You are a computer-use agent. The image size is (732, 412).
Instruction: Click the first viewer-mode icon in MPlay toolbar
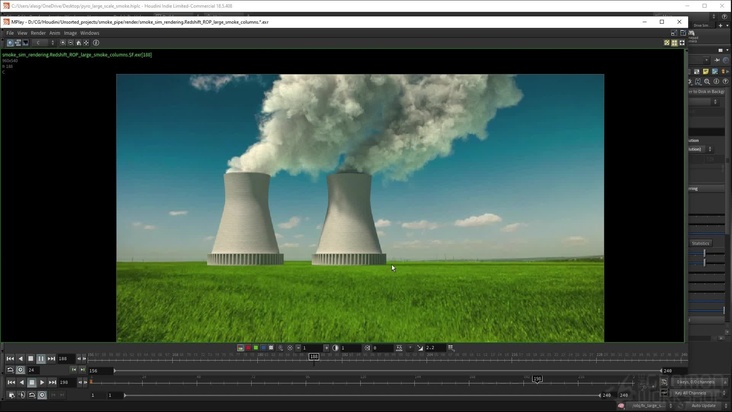(x=10, y=43)
